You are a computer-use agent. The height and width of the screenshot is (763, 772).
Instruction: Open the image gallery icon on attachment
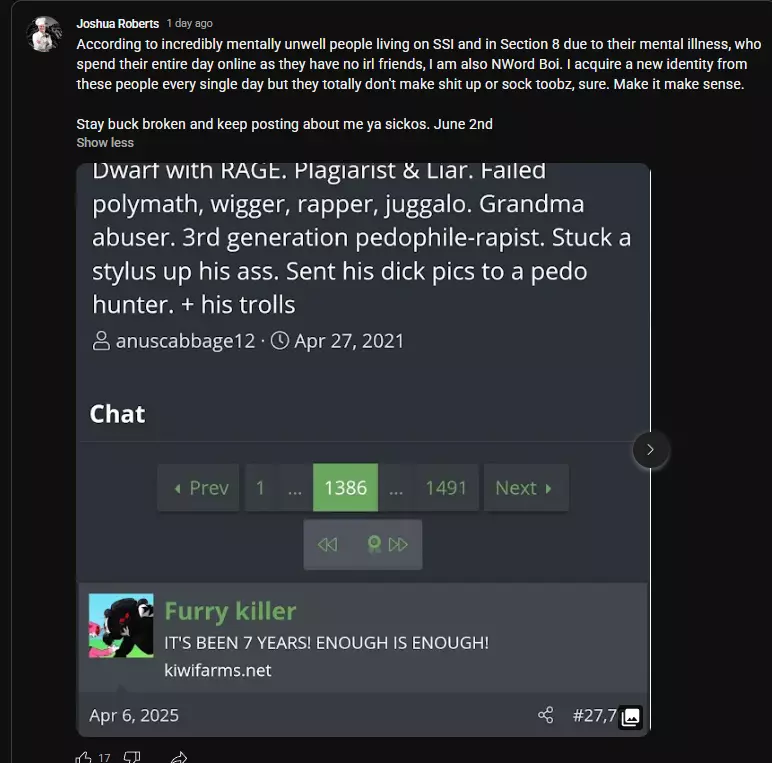click(x=631, y=717)
